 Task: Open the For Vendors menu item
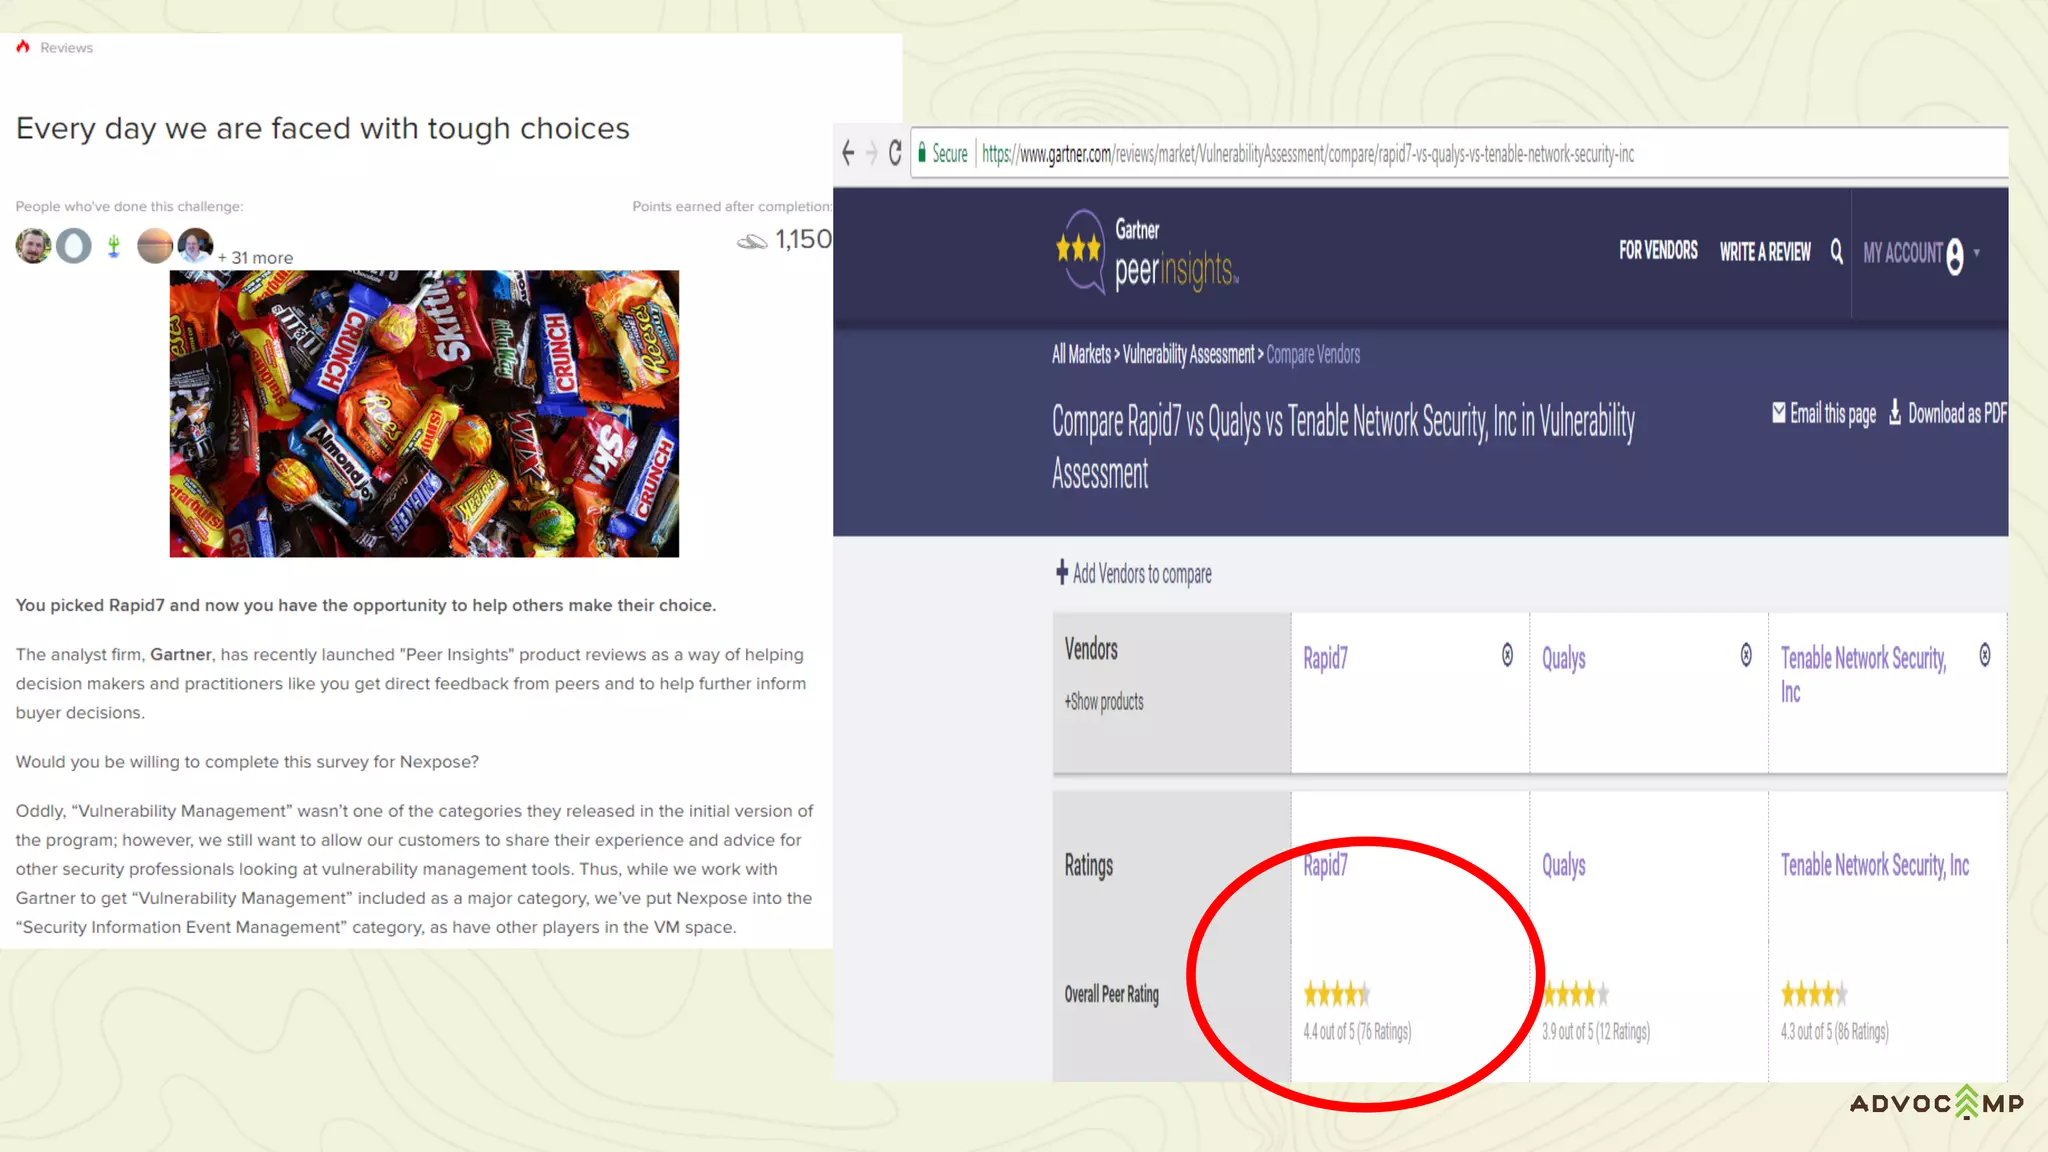tap(1658, 251)
